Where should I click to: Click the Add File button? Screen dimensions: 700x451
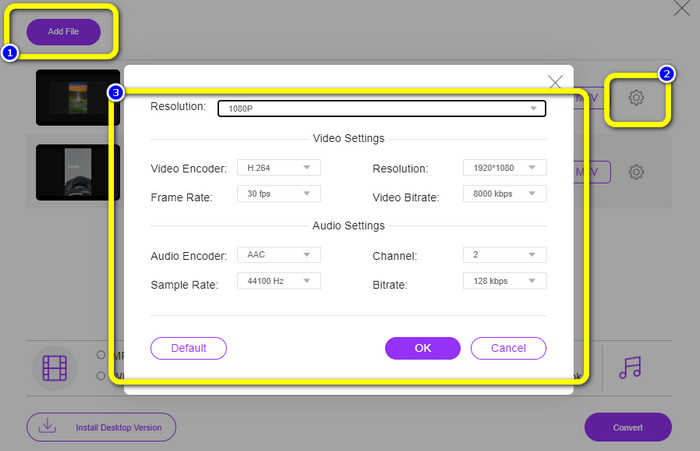(63, 32)
